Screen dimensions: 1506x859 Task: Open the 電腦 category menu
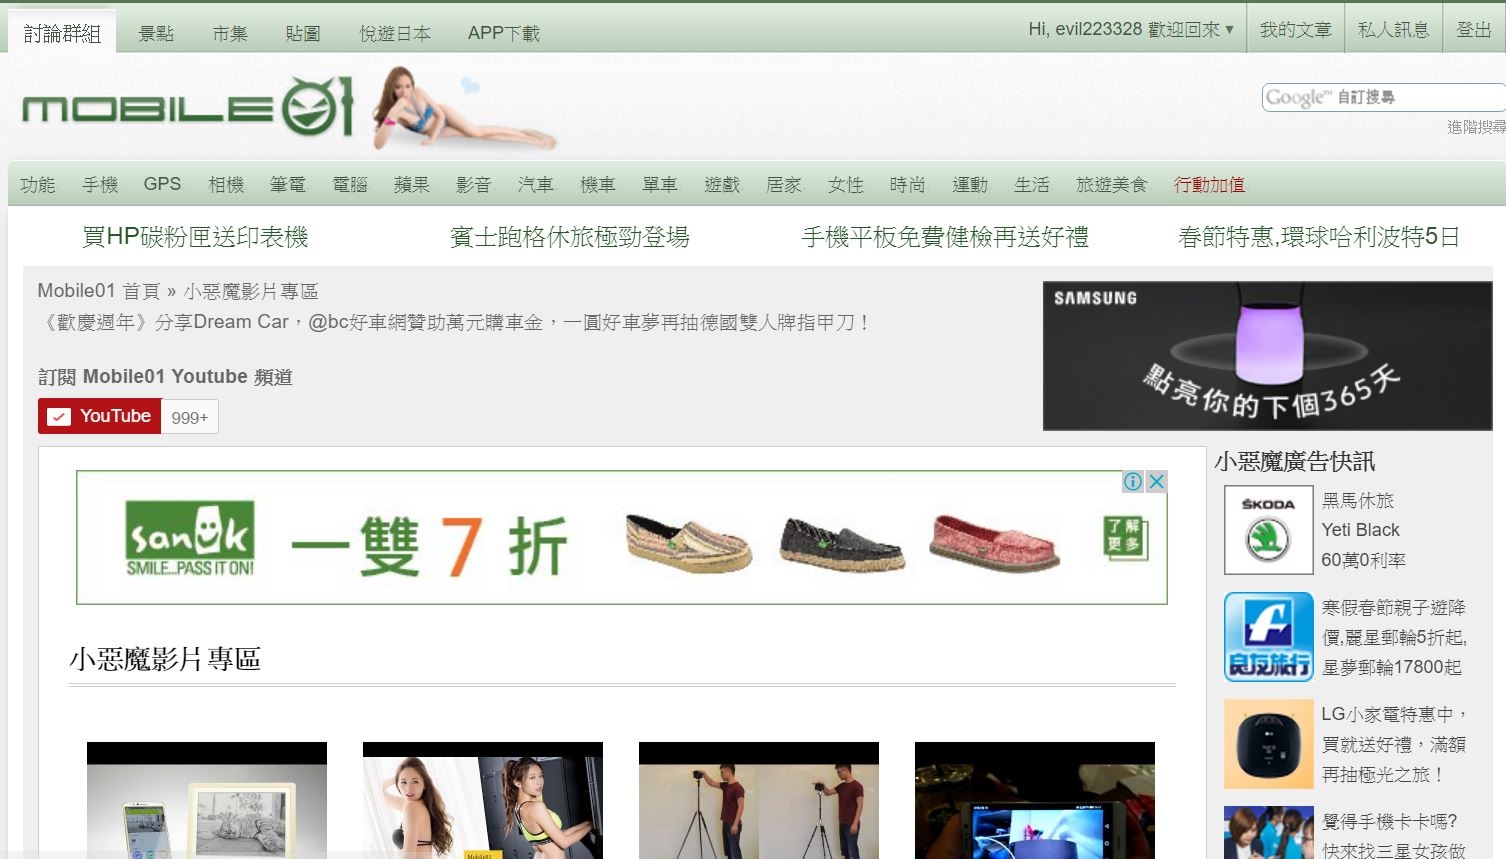coord(350,185)
